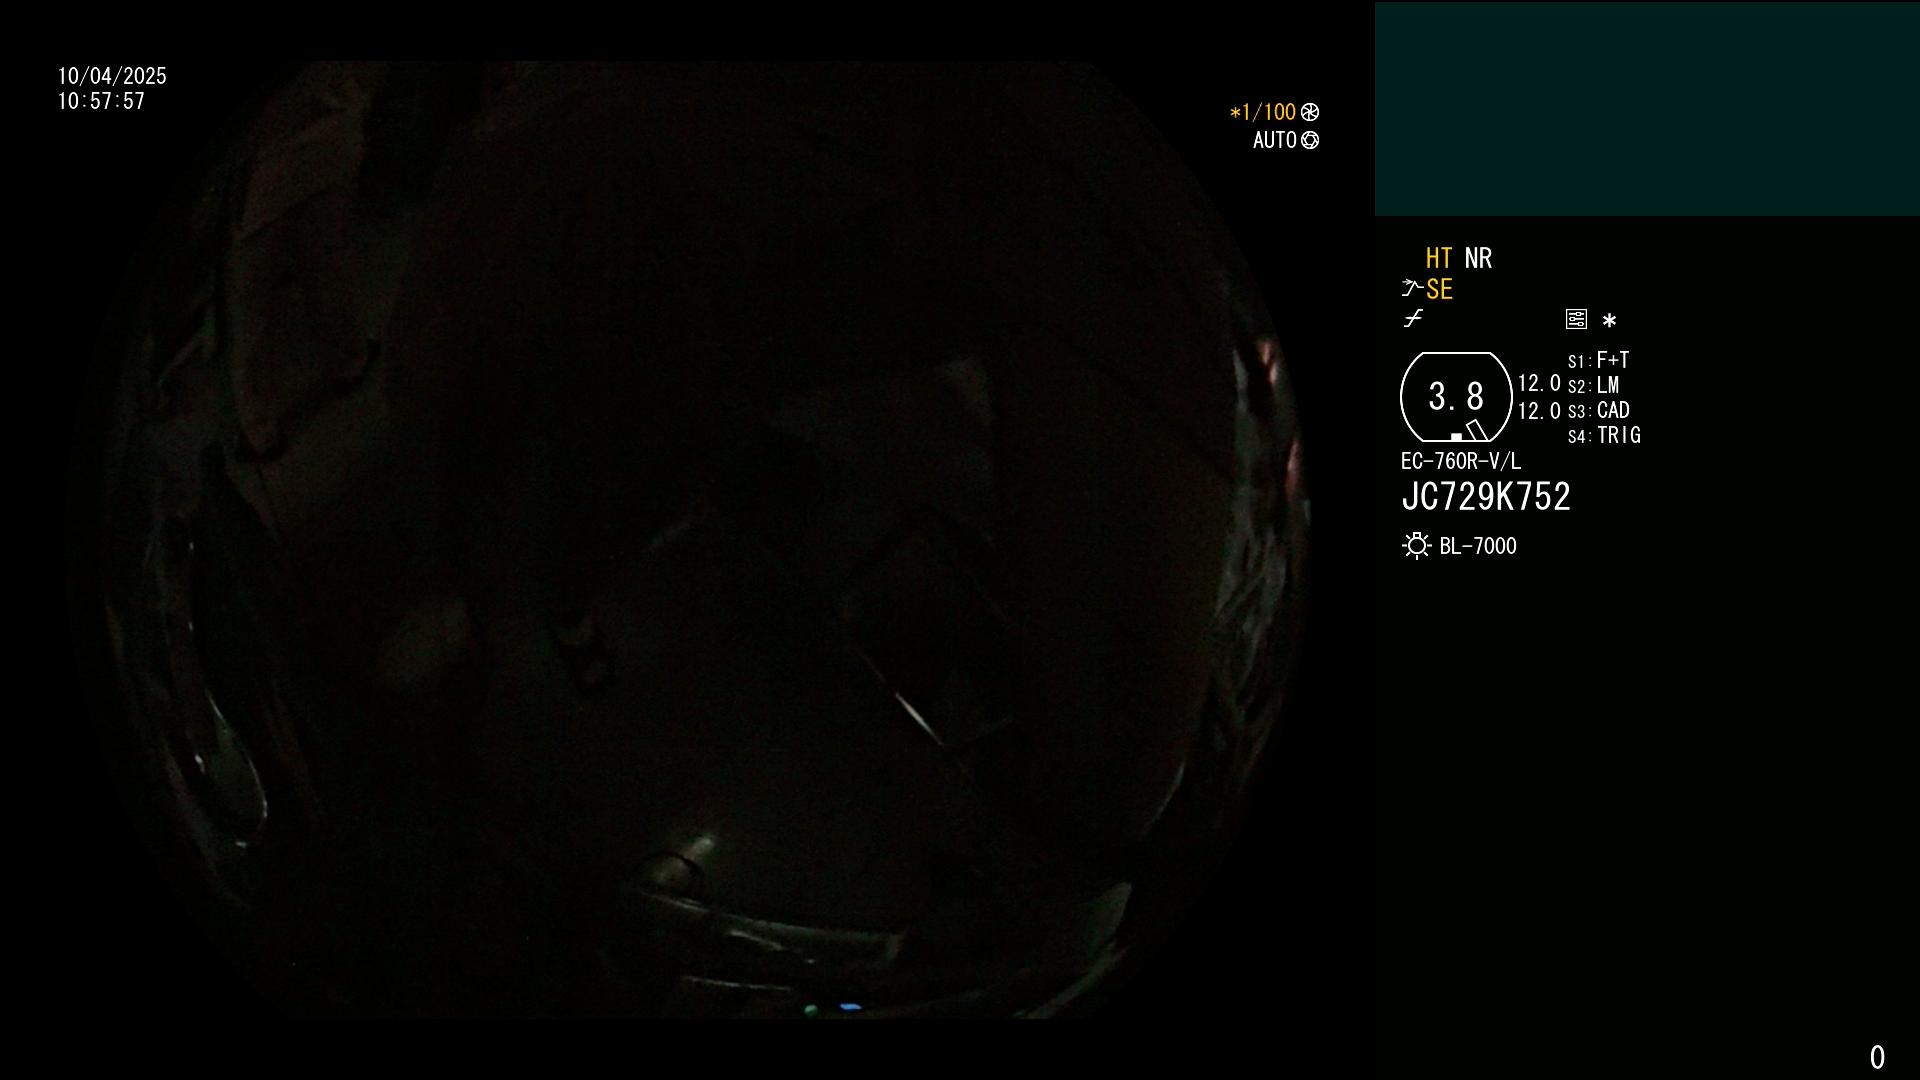The height and width of the screenshot is (1080, 1920).
Task: Click the lower 12.0 value
Action: click(x=1539, y=411)
